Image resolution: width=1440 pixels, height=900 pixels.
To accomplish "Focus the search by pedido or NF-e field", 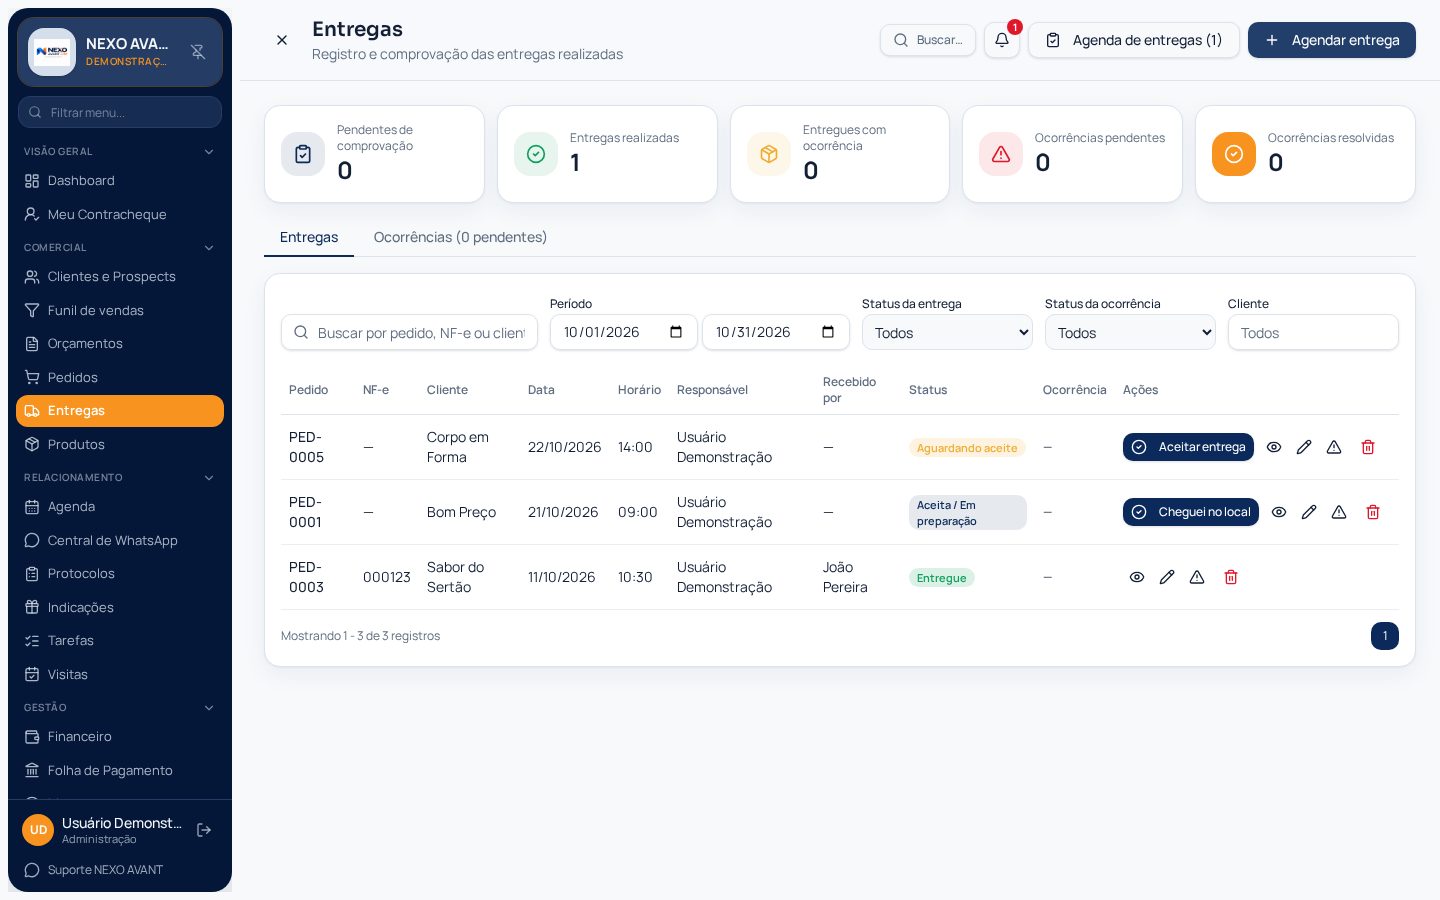I will click(x=409, y=332).
